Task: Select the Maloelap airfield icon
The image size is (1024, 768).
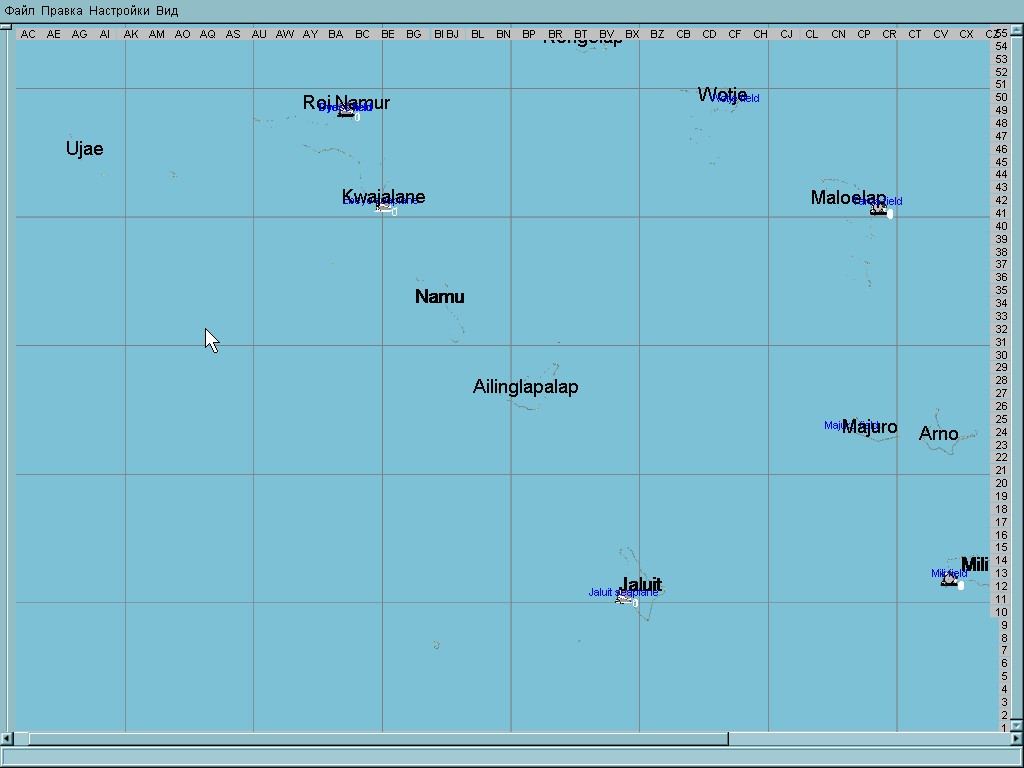Action: (879, 210)
